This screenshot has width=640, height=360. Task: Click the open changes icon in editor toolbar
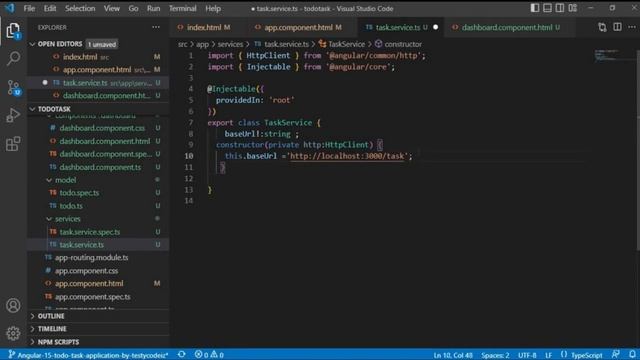pos(602,27)
